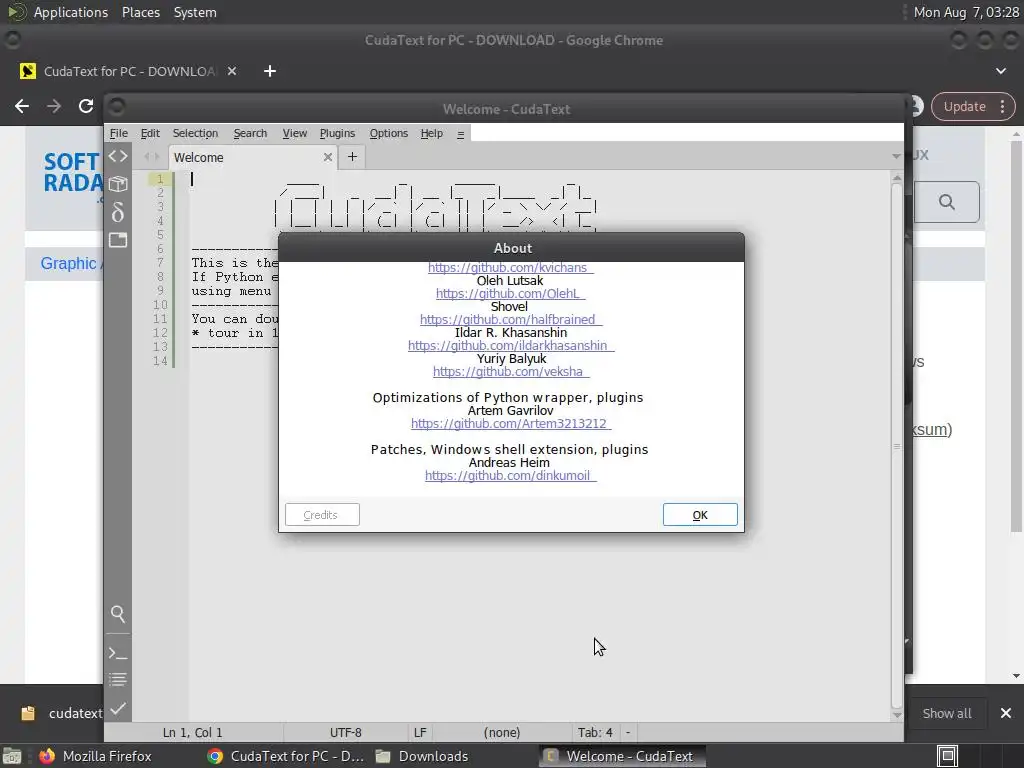Click line number 1 in the gutter
The height and width of the screenshot is (768, 1024).
point(160,179)
